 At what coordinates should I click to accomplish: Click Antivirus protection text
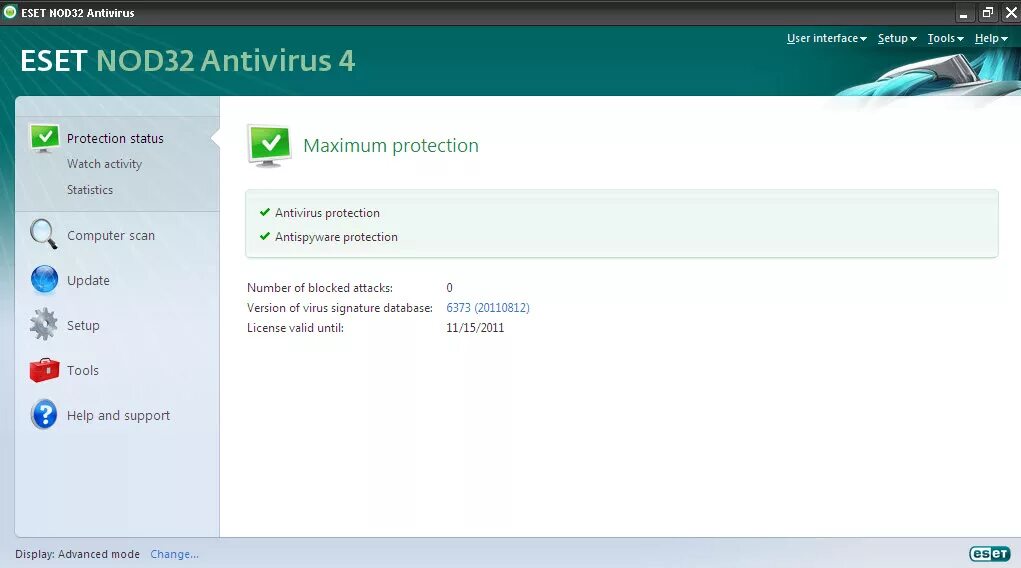(x=327, y=213)
